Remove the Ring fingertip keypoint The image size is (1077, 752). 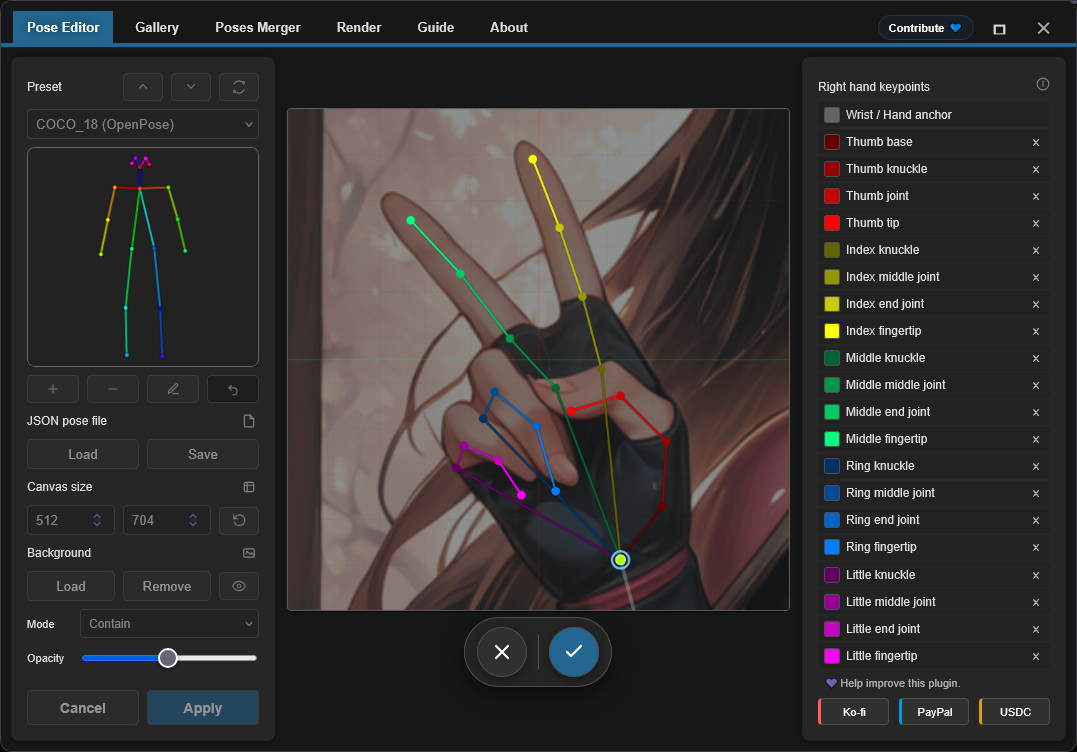pos(1036,547)
